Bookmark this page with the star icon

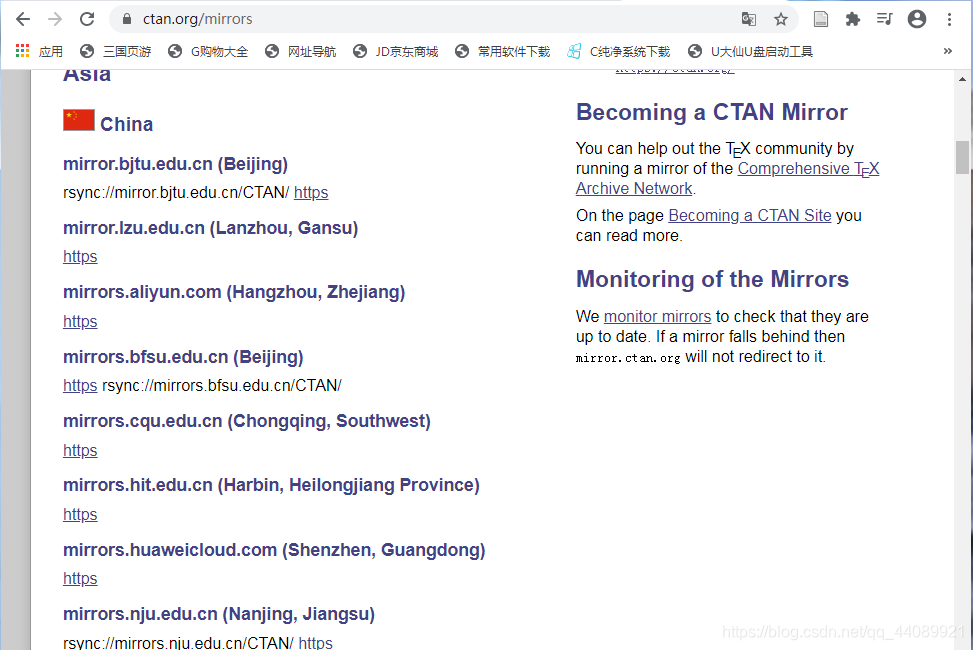tap(781, 19)
